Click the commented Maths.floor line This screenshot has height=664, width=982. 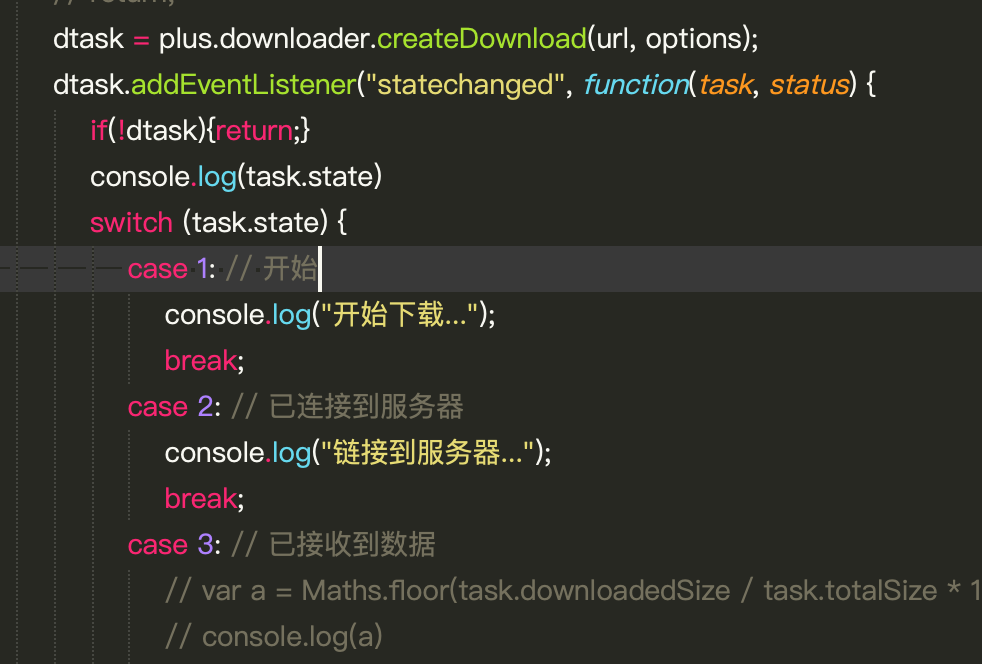point(570,590)
